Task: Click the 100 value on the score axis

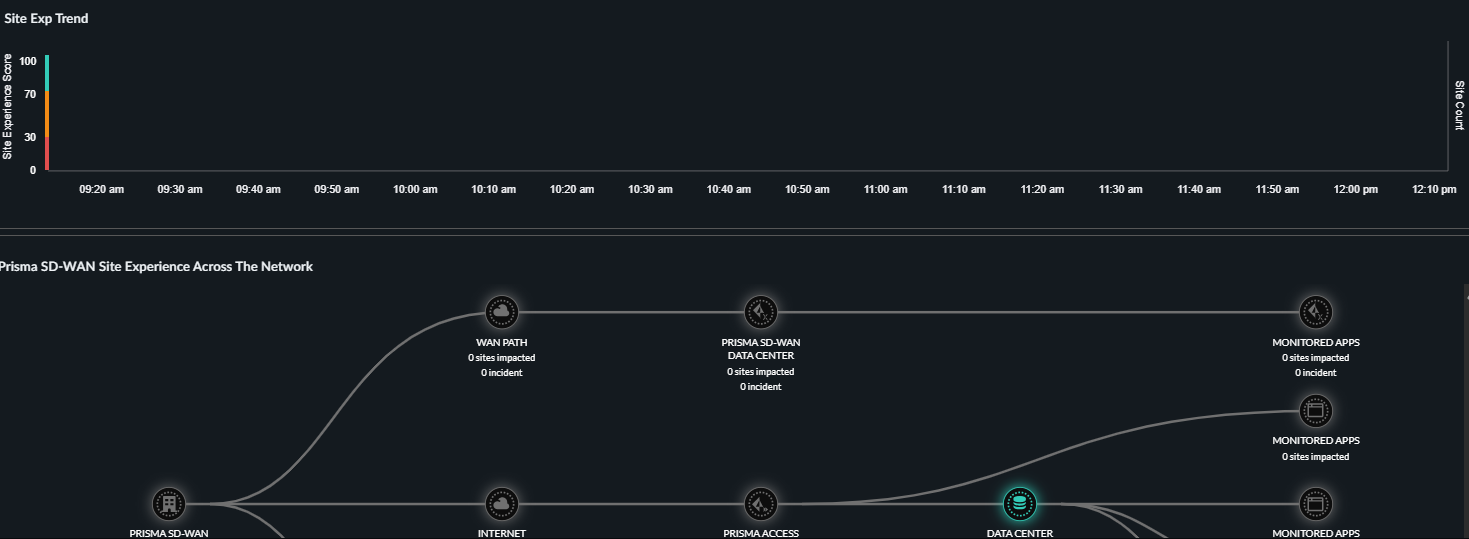Action: point(27,62)
